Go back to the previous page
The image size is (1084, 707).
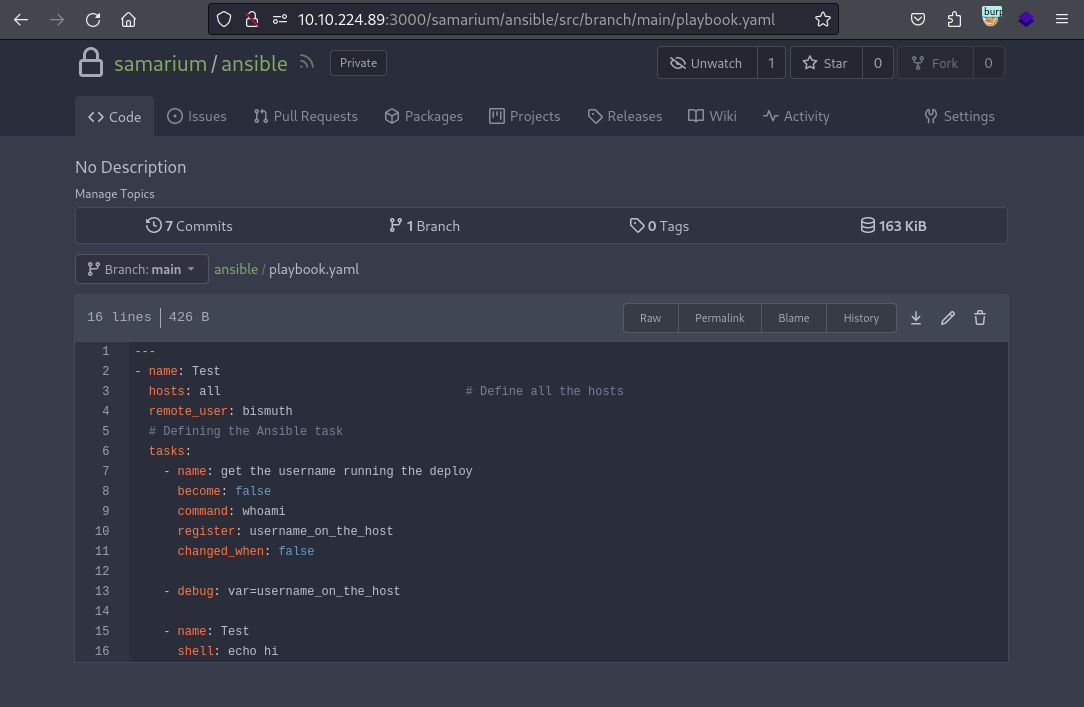[x=21, y=19]
